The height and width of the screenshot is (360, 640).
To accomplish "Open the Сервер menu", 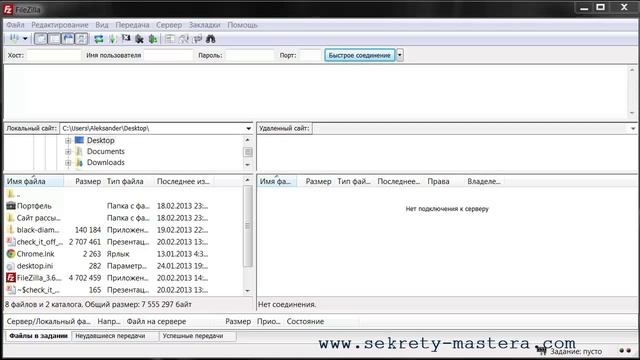I will [169, 25].
